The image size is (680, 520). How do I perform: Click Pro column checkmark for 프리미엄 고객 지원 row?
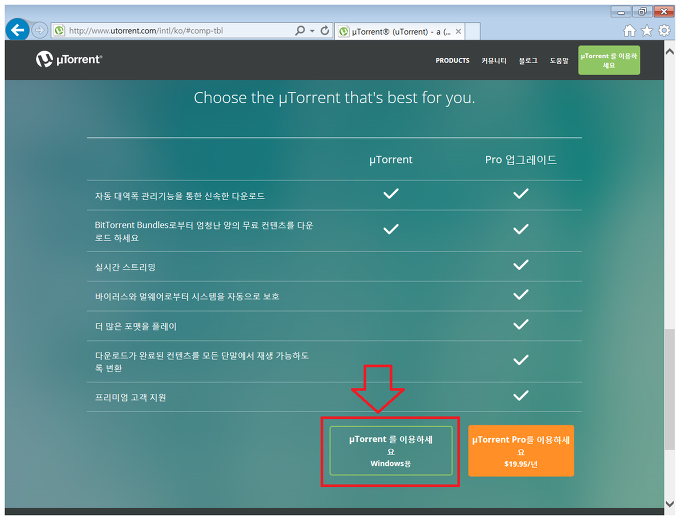coord(521,396)
